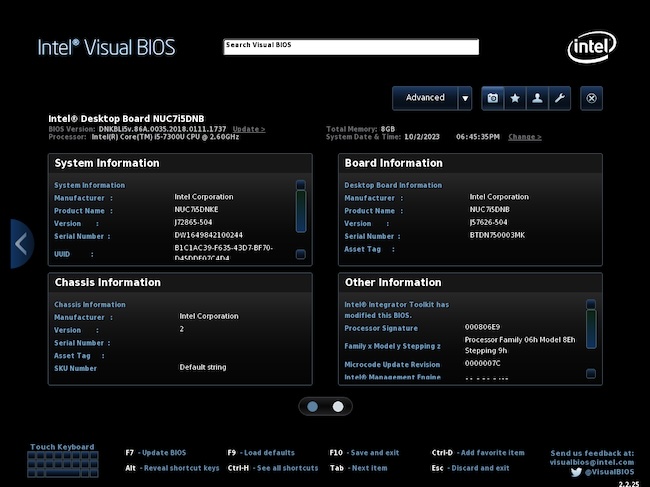This screenshot has height=487, width=650.
Task: Click Esc Discard and exit shortcut
Action: pos(471,468)
